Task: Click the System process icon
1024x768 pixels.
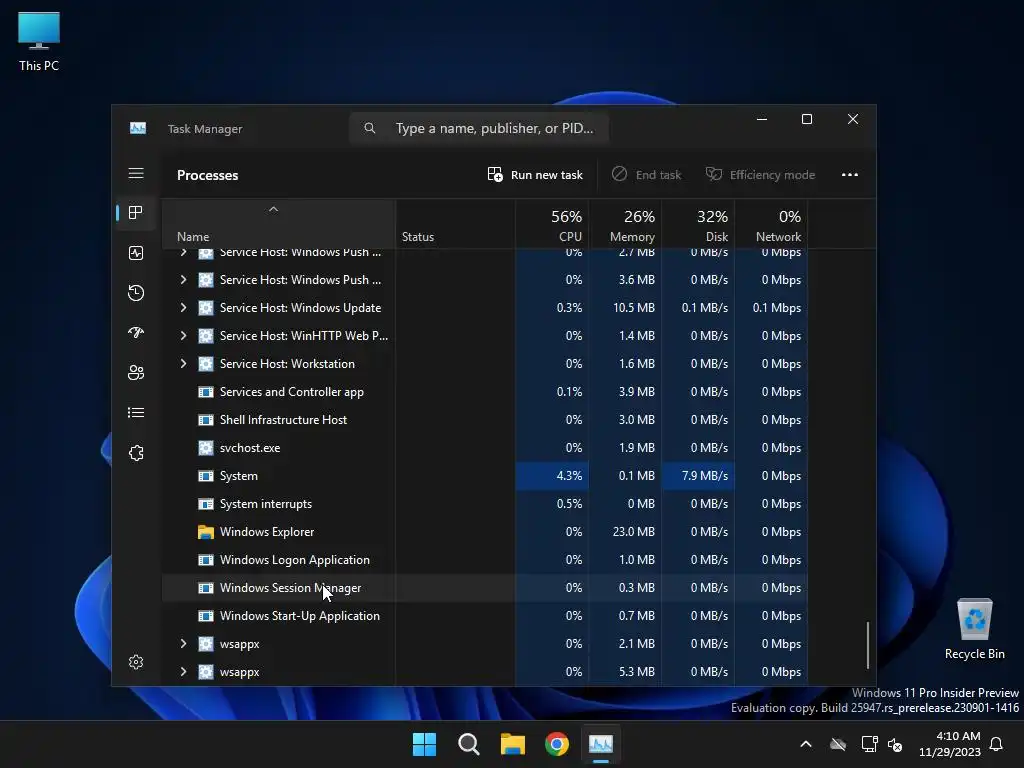Action: (206, 476)
